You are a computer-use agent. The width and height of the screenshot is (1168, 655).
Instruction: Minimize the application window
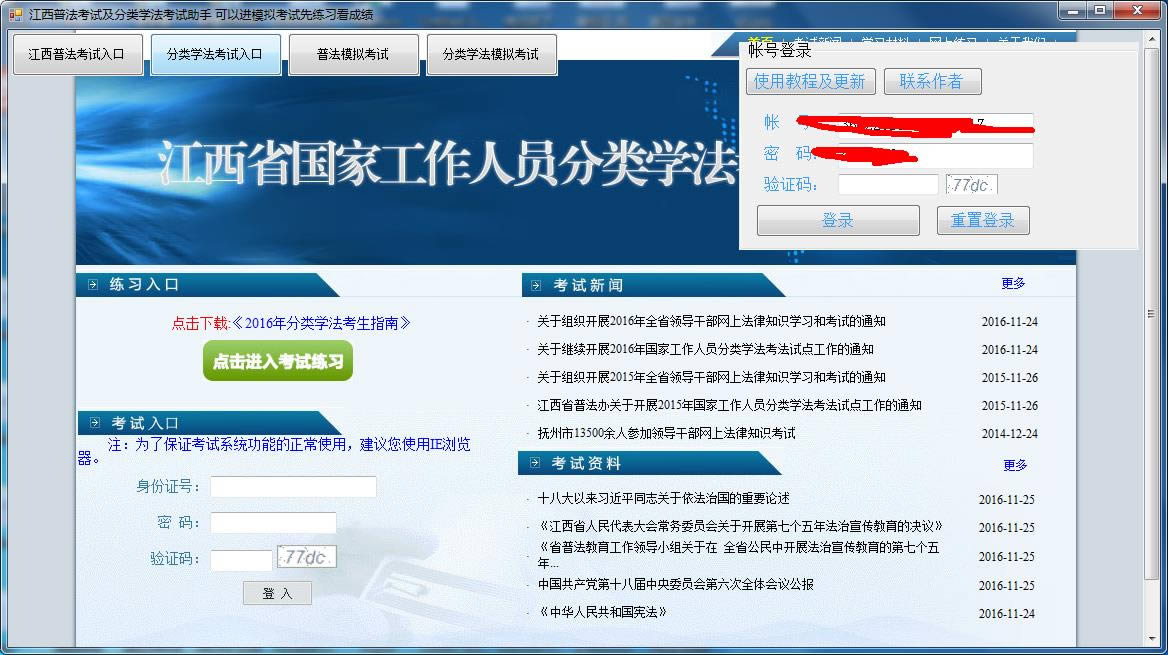click(x=1073, y=10)
